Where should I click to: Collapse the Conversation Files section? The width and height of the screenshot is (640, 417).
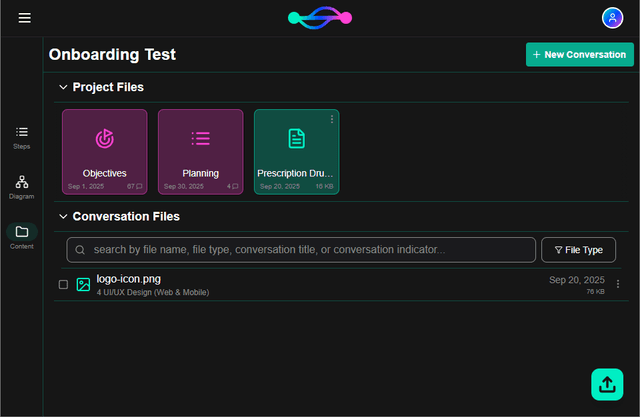[x=63, y=216]
